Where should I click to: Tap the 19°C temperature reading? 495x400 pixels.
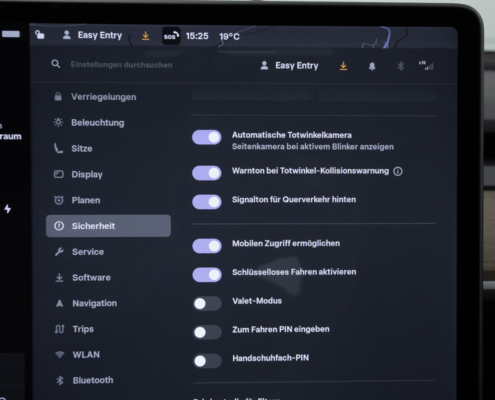click(229, 36)
